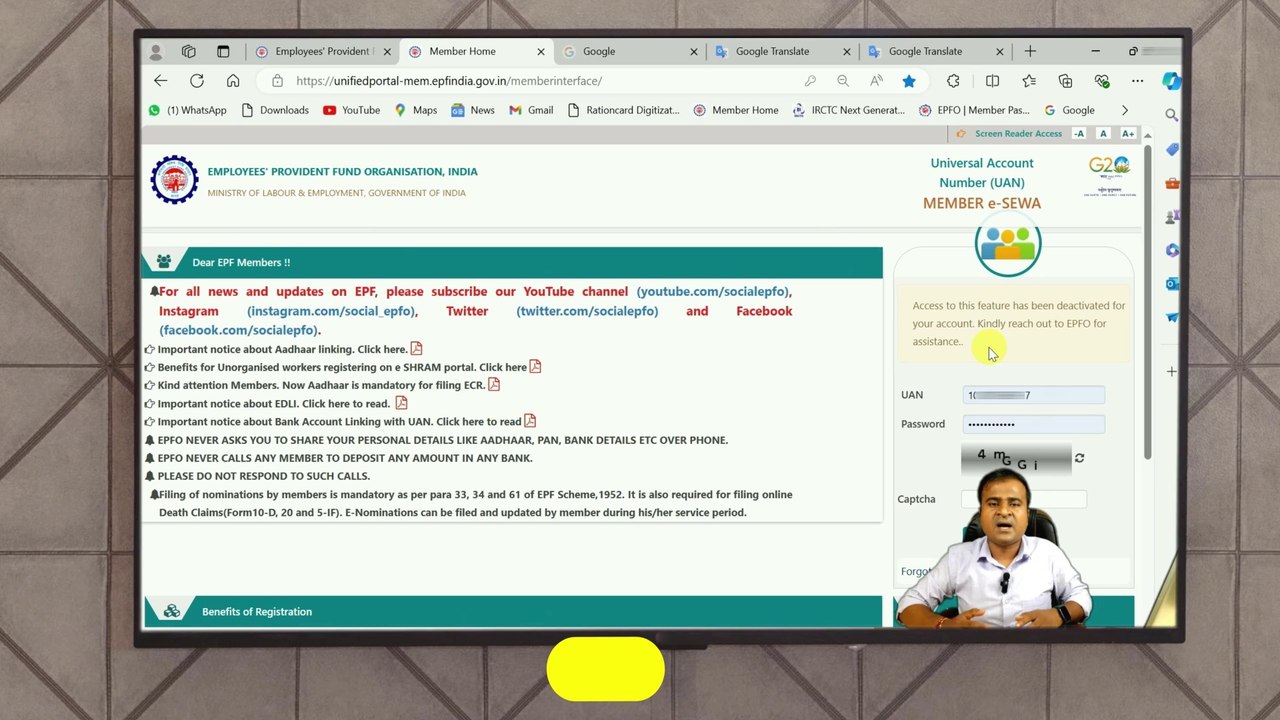Open the Tools briefcase sidebar icon
The width and height of the screenshot is (1280, 720).
point(1172,183)
